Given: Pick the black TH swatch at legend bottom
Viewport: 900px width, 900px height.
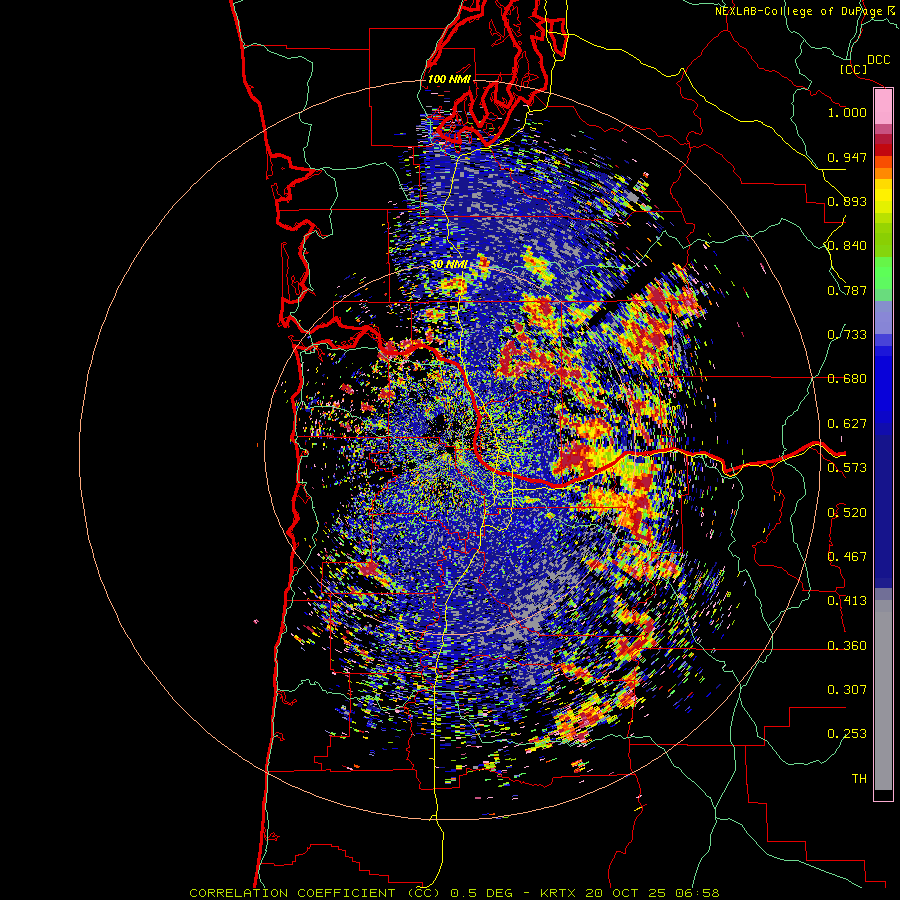Looking at the screenshot, I should tap(883, 794).
